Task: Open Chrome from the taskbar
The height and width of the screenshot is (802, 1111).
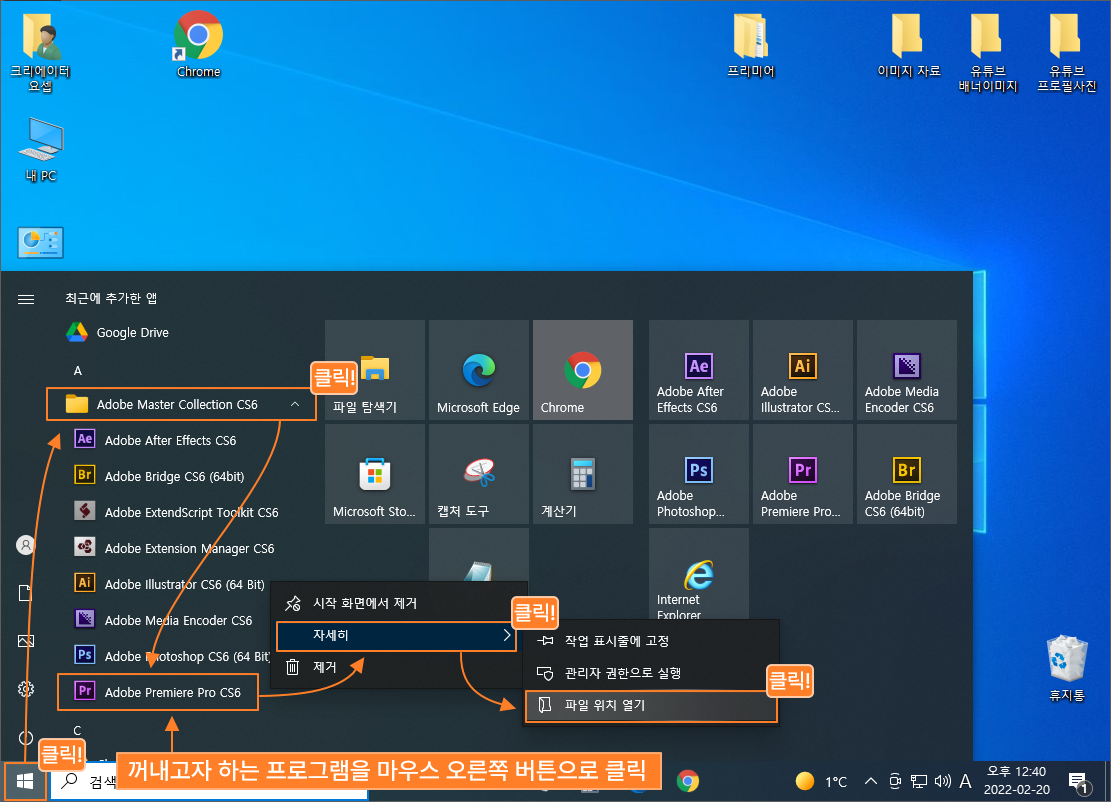Action: (x=687, y=781)
